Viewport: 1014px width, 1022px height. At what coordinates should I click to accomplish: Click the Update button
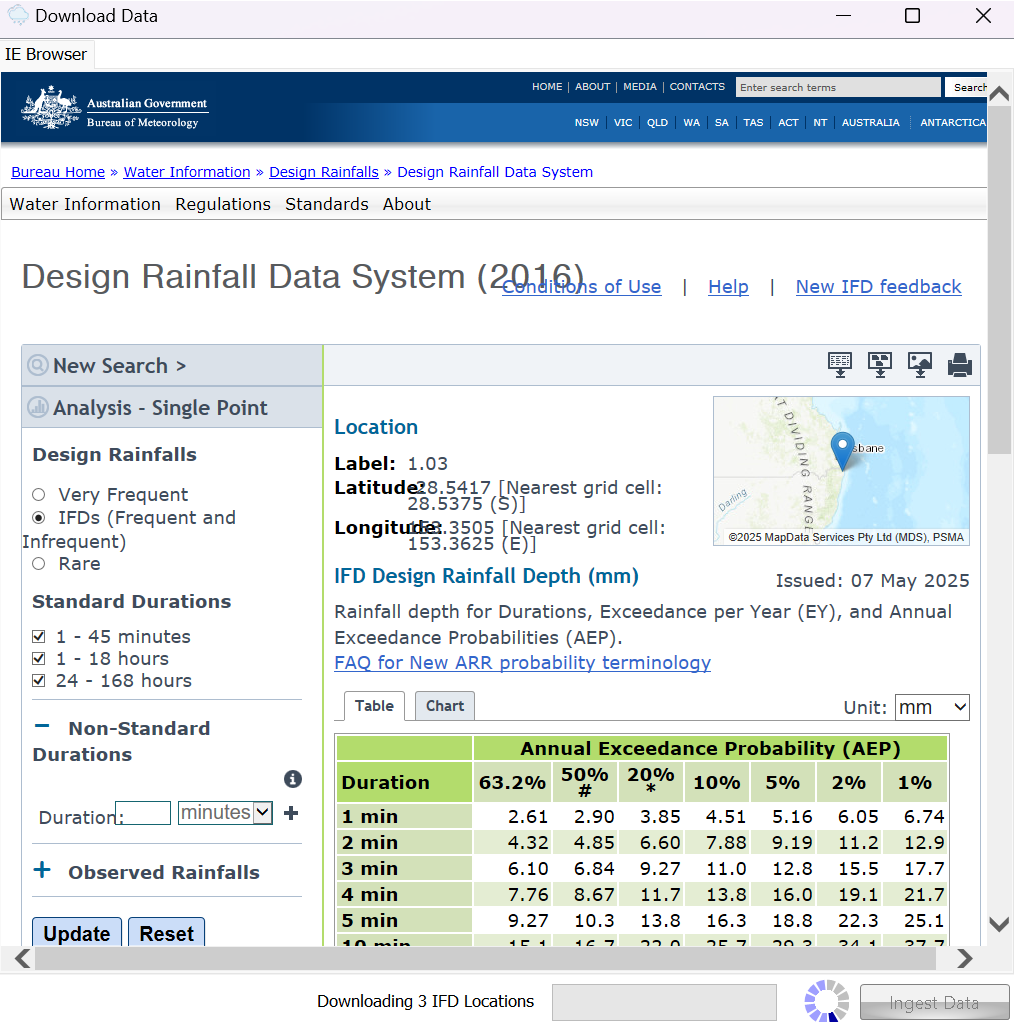pos(76,933)
